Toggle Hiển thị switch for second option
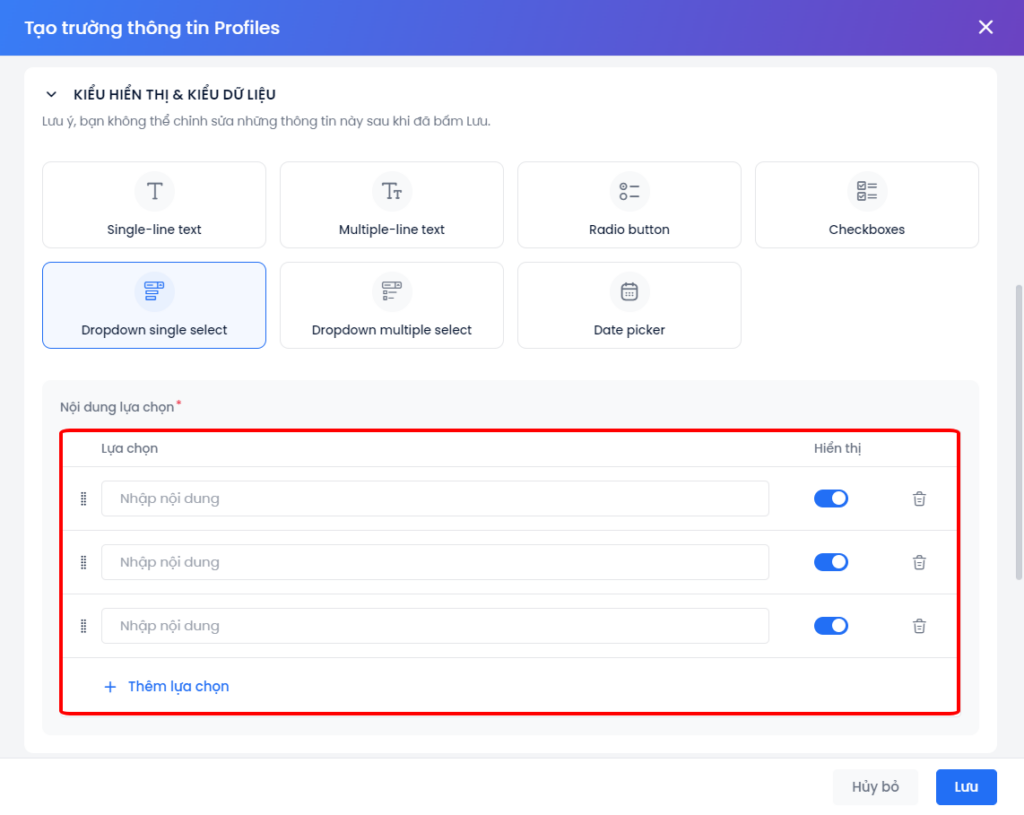Viewport: 1024px width, 815px height. pyautogui.click(x=831, y=562)
